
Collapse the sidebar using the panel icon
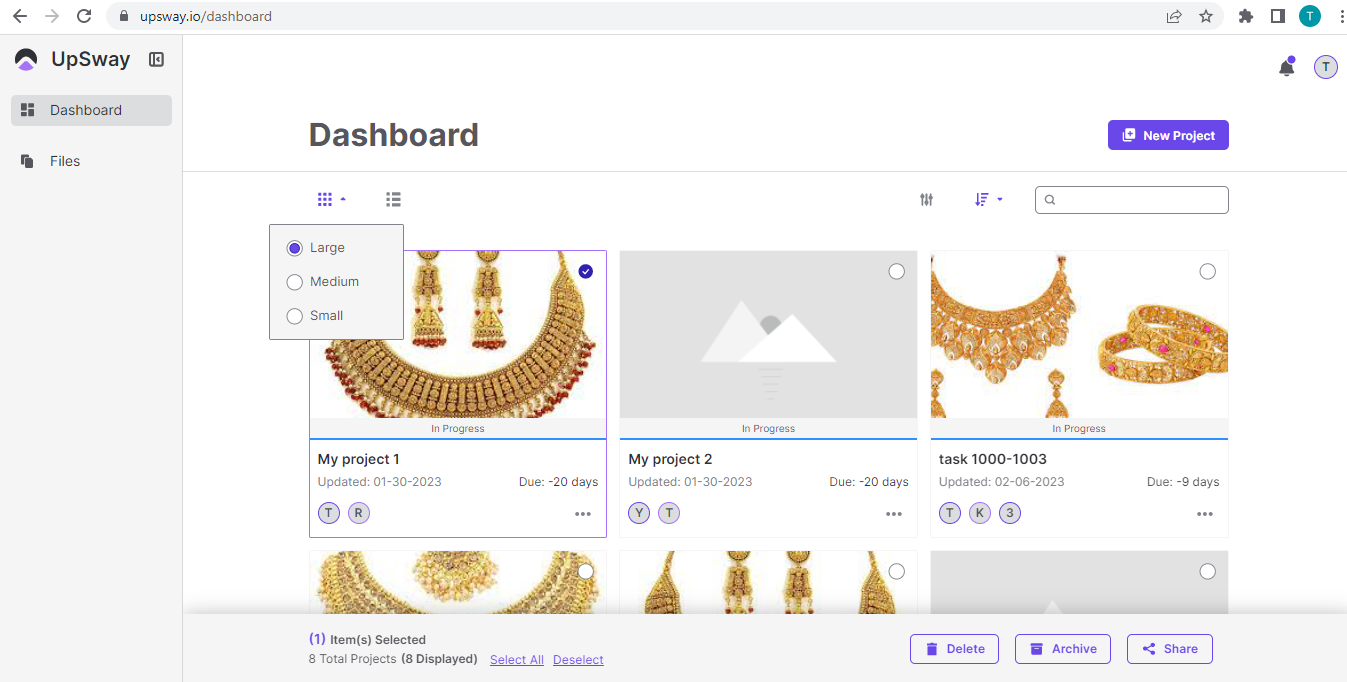156,60
